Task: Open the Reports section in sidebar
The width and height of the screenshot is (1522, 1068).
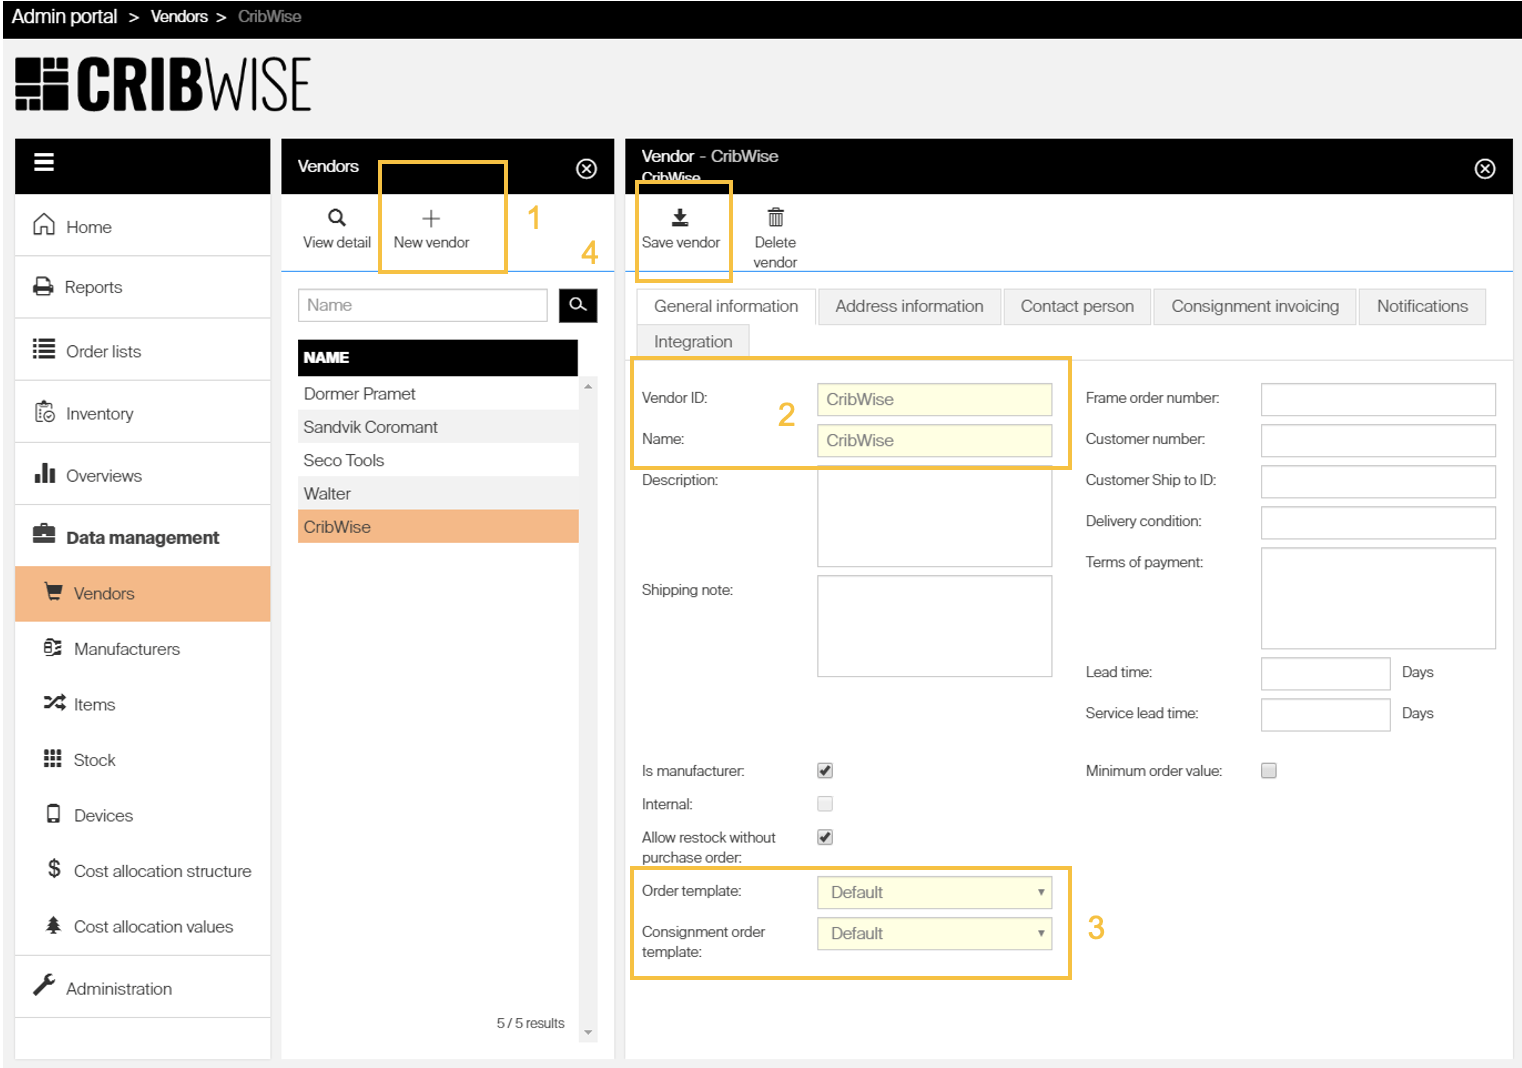Action: pyautogui.click(x=93, y=287)
